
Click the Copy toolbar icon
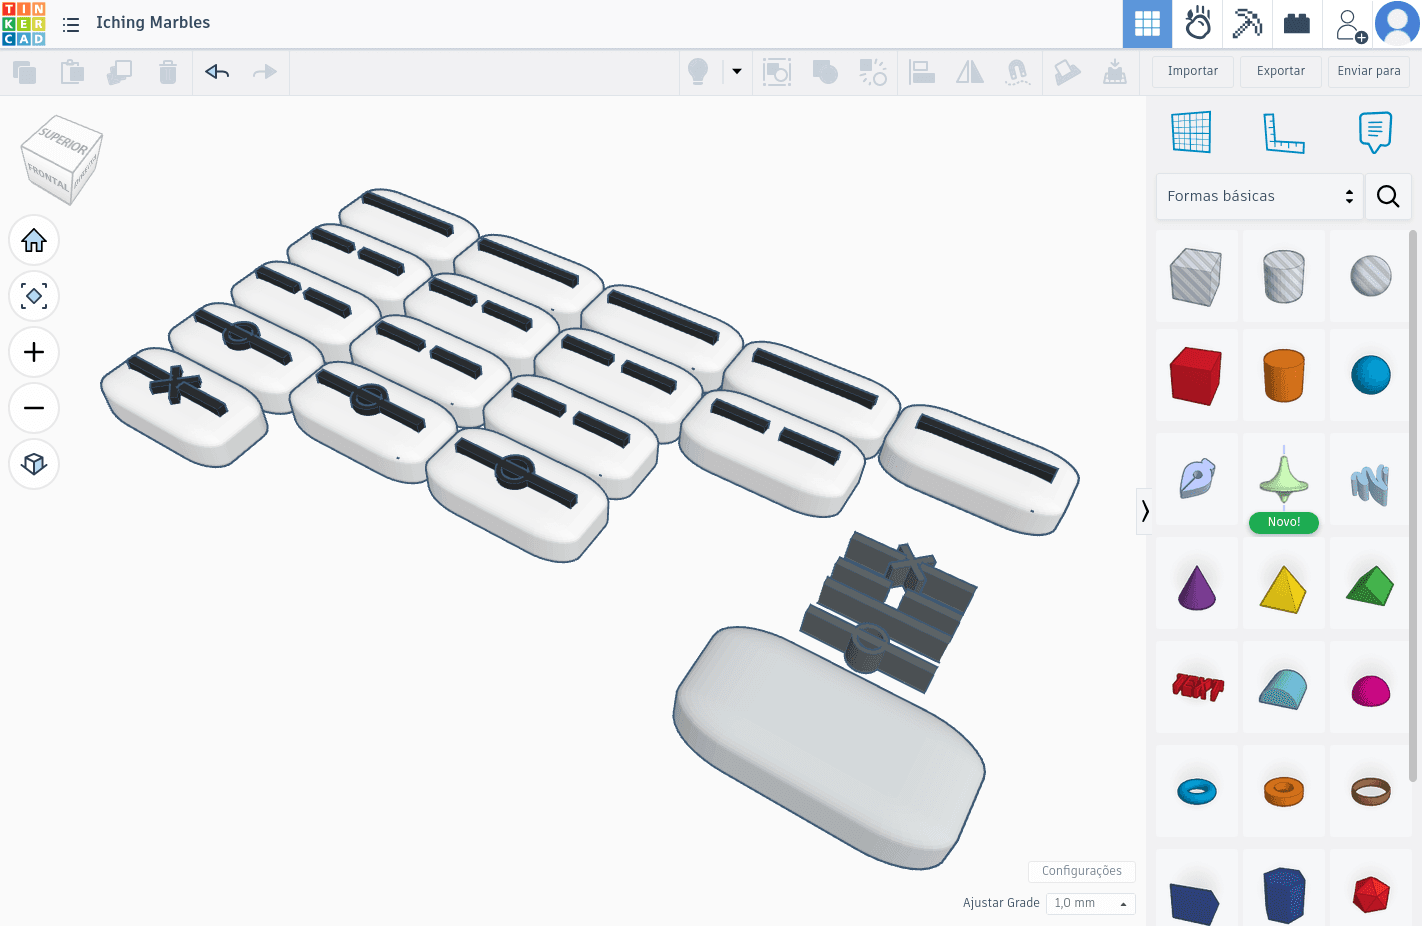click(24, 72)
